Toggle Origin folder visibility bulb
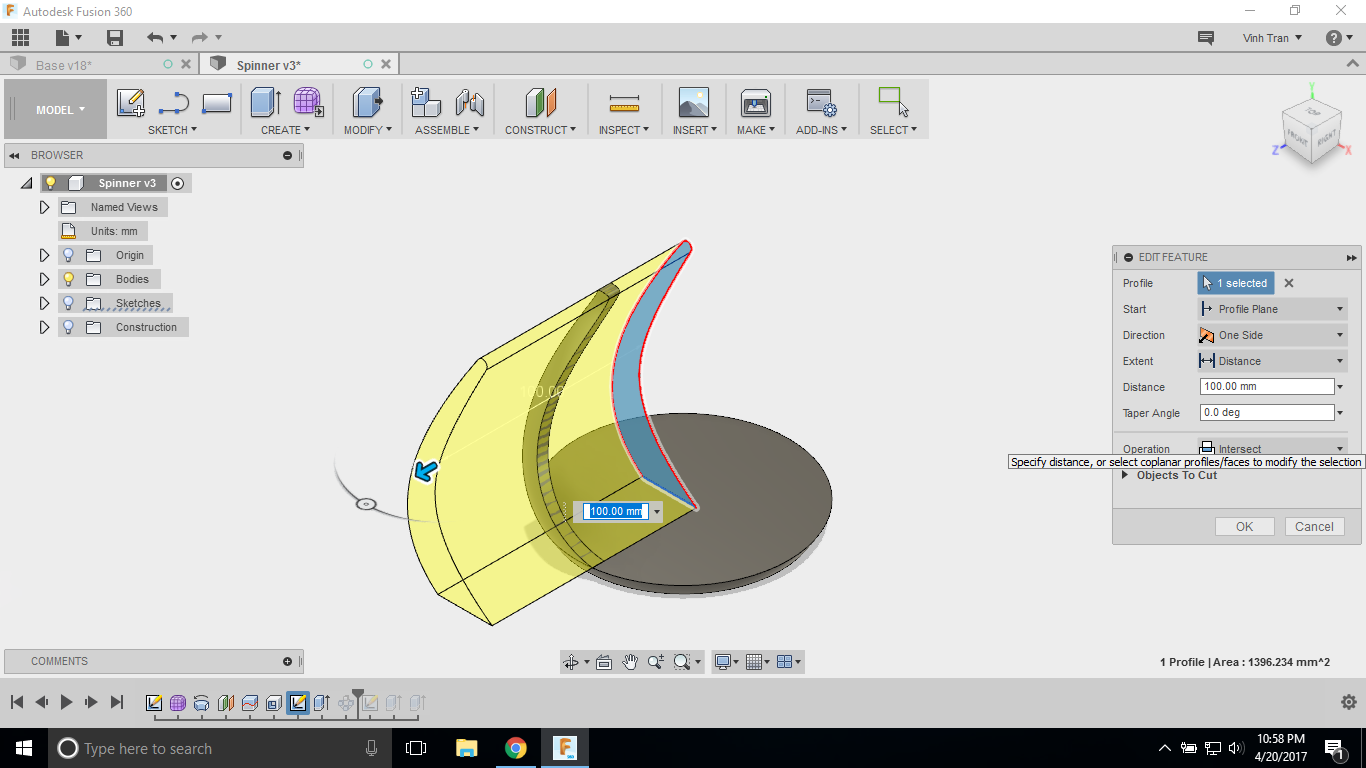This screenshot has width=1366, height=768. [x=69, y=255]
